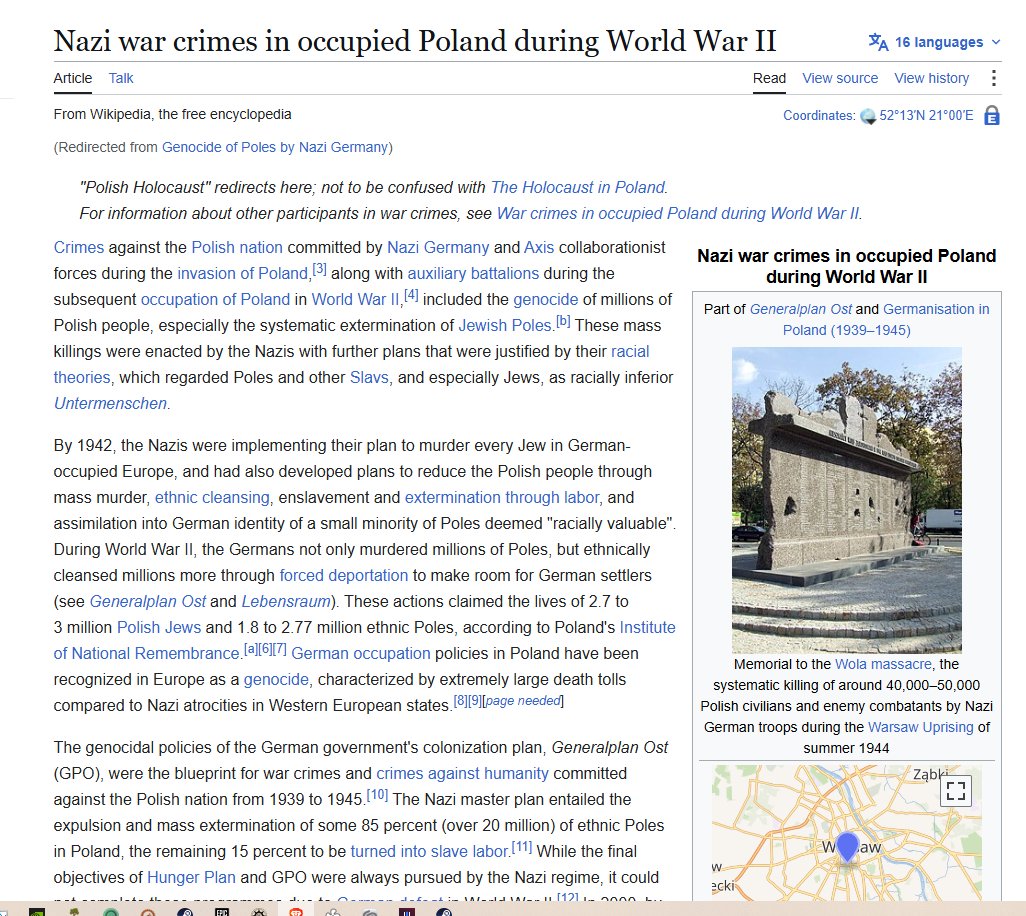Switch to the Article tab
This screenshot has height=916, width=1026.
73,78
